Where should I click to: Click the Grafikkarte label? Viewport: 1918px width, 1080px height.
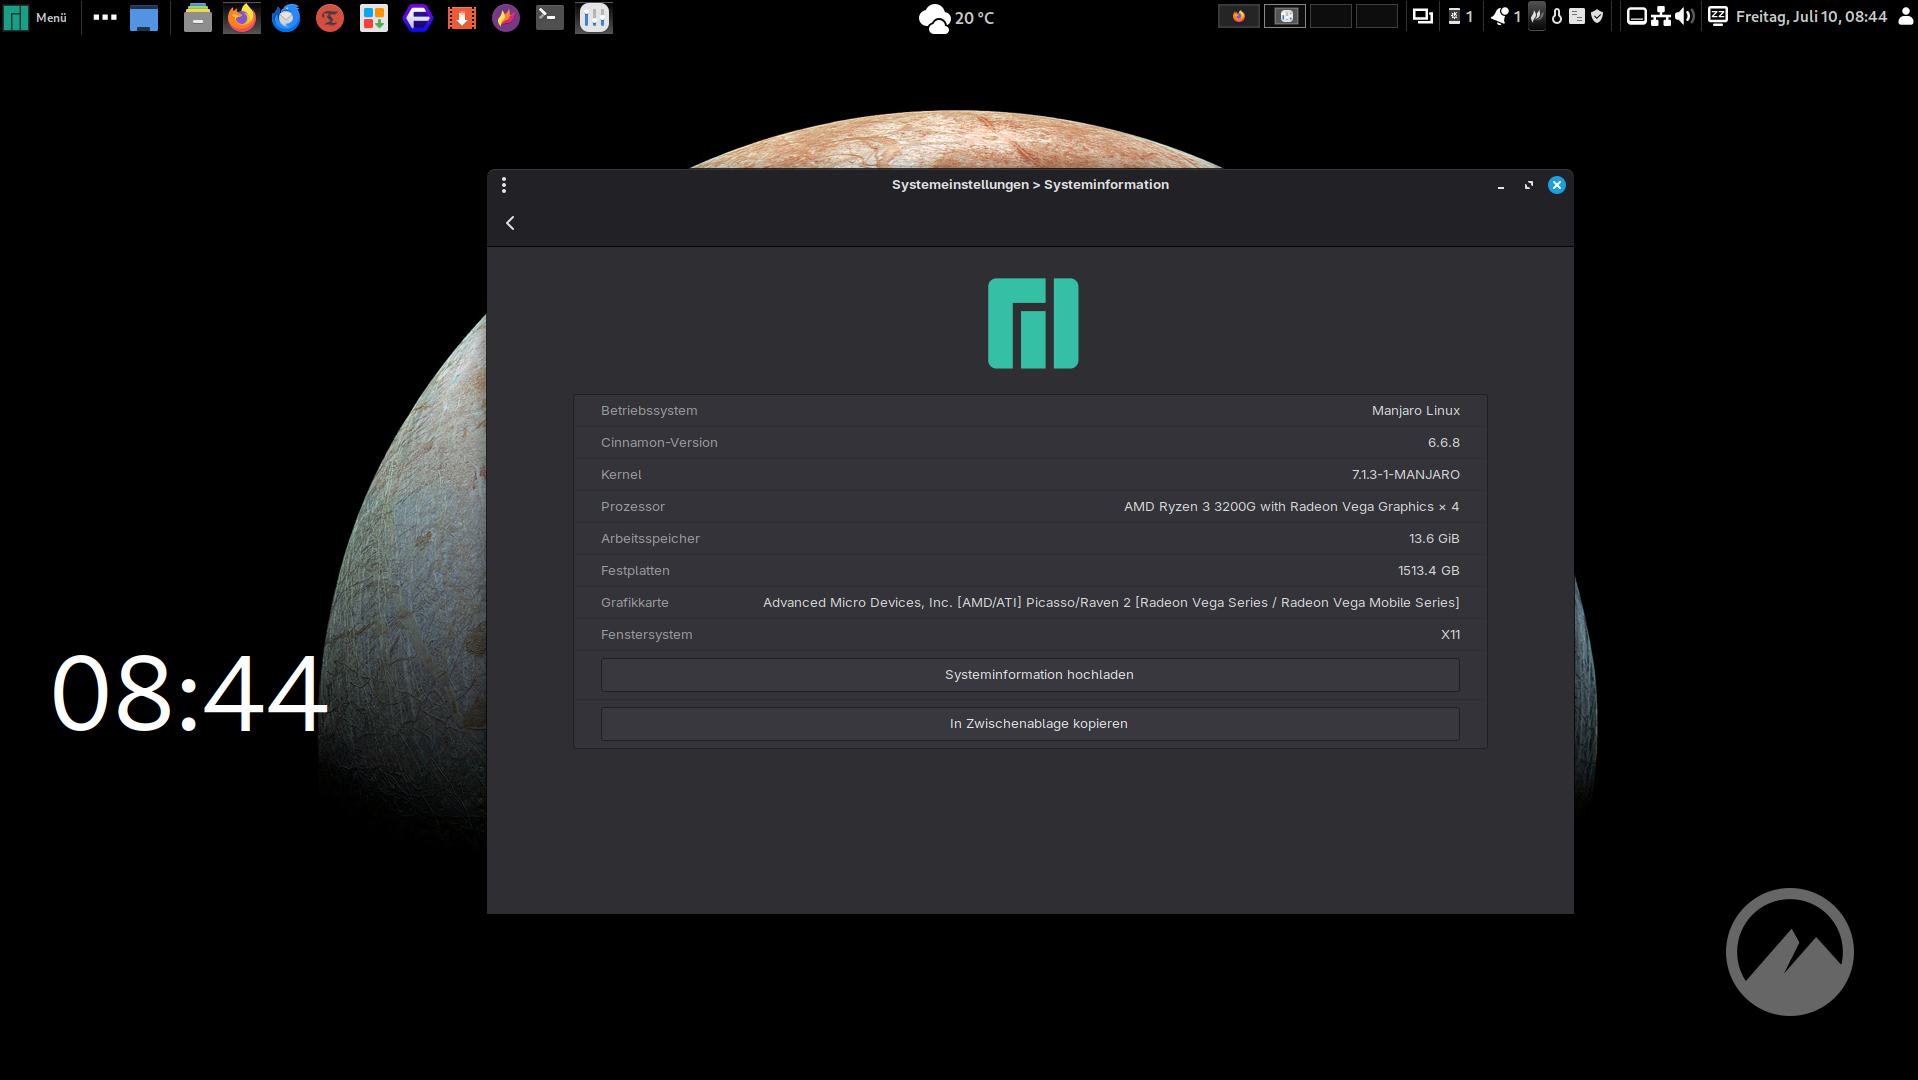[x=635, y=603]
